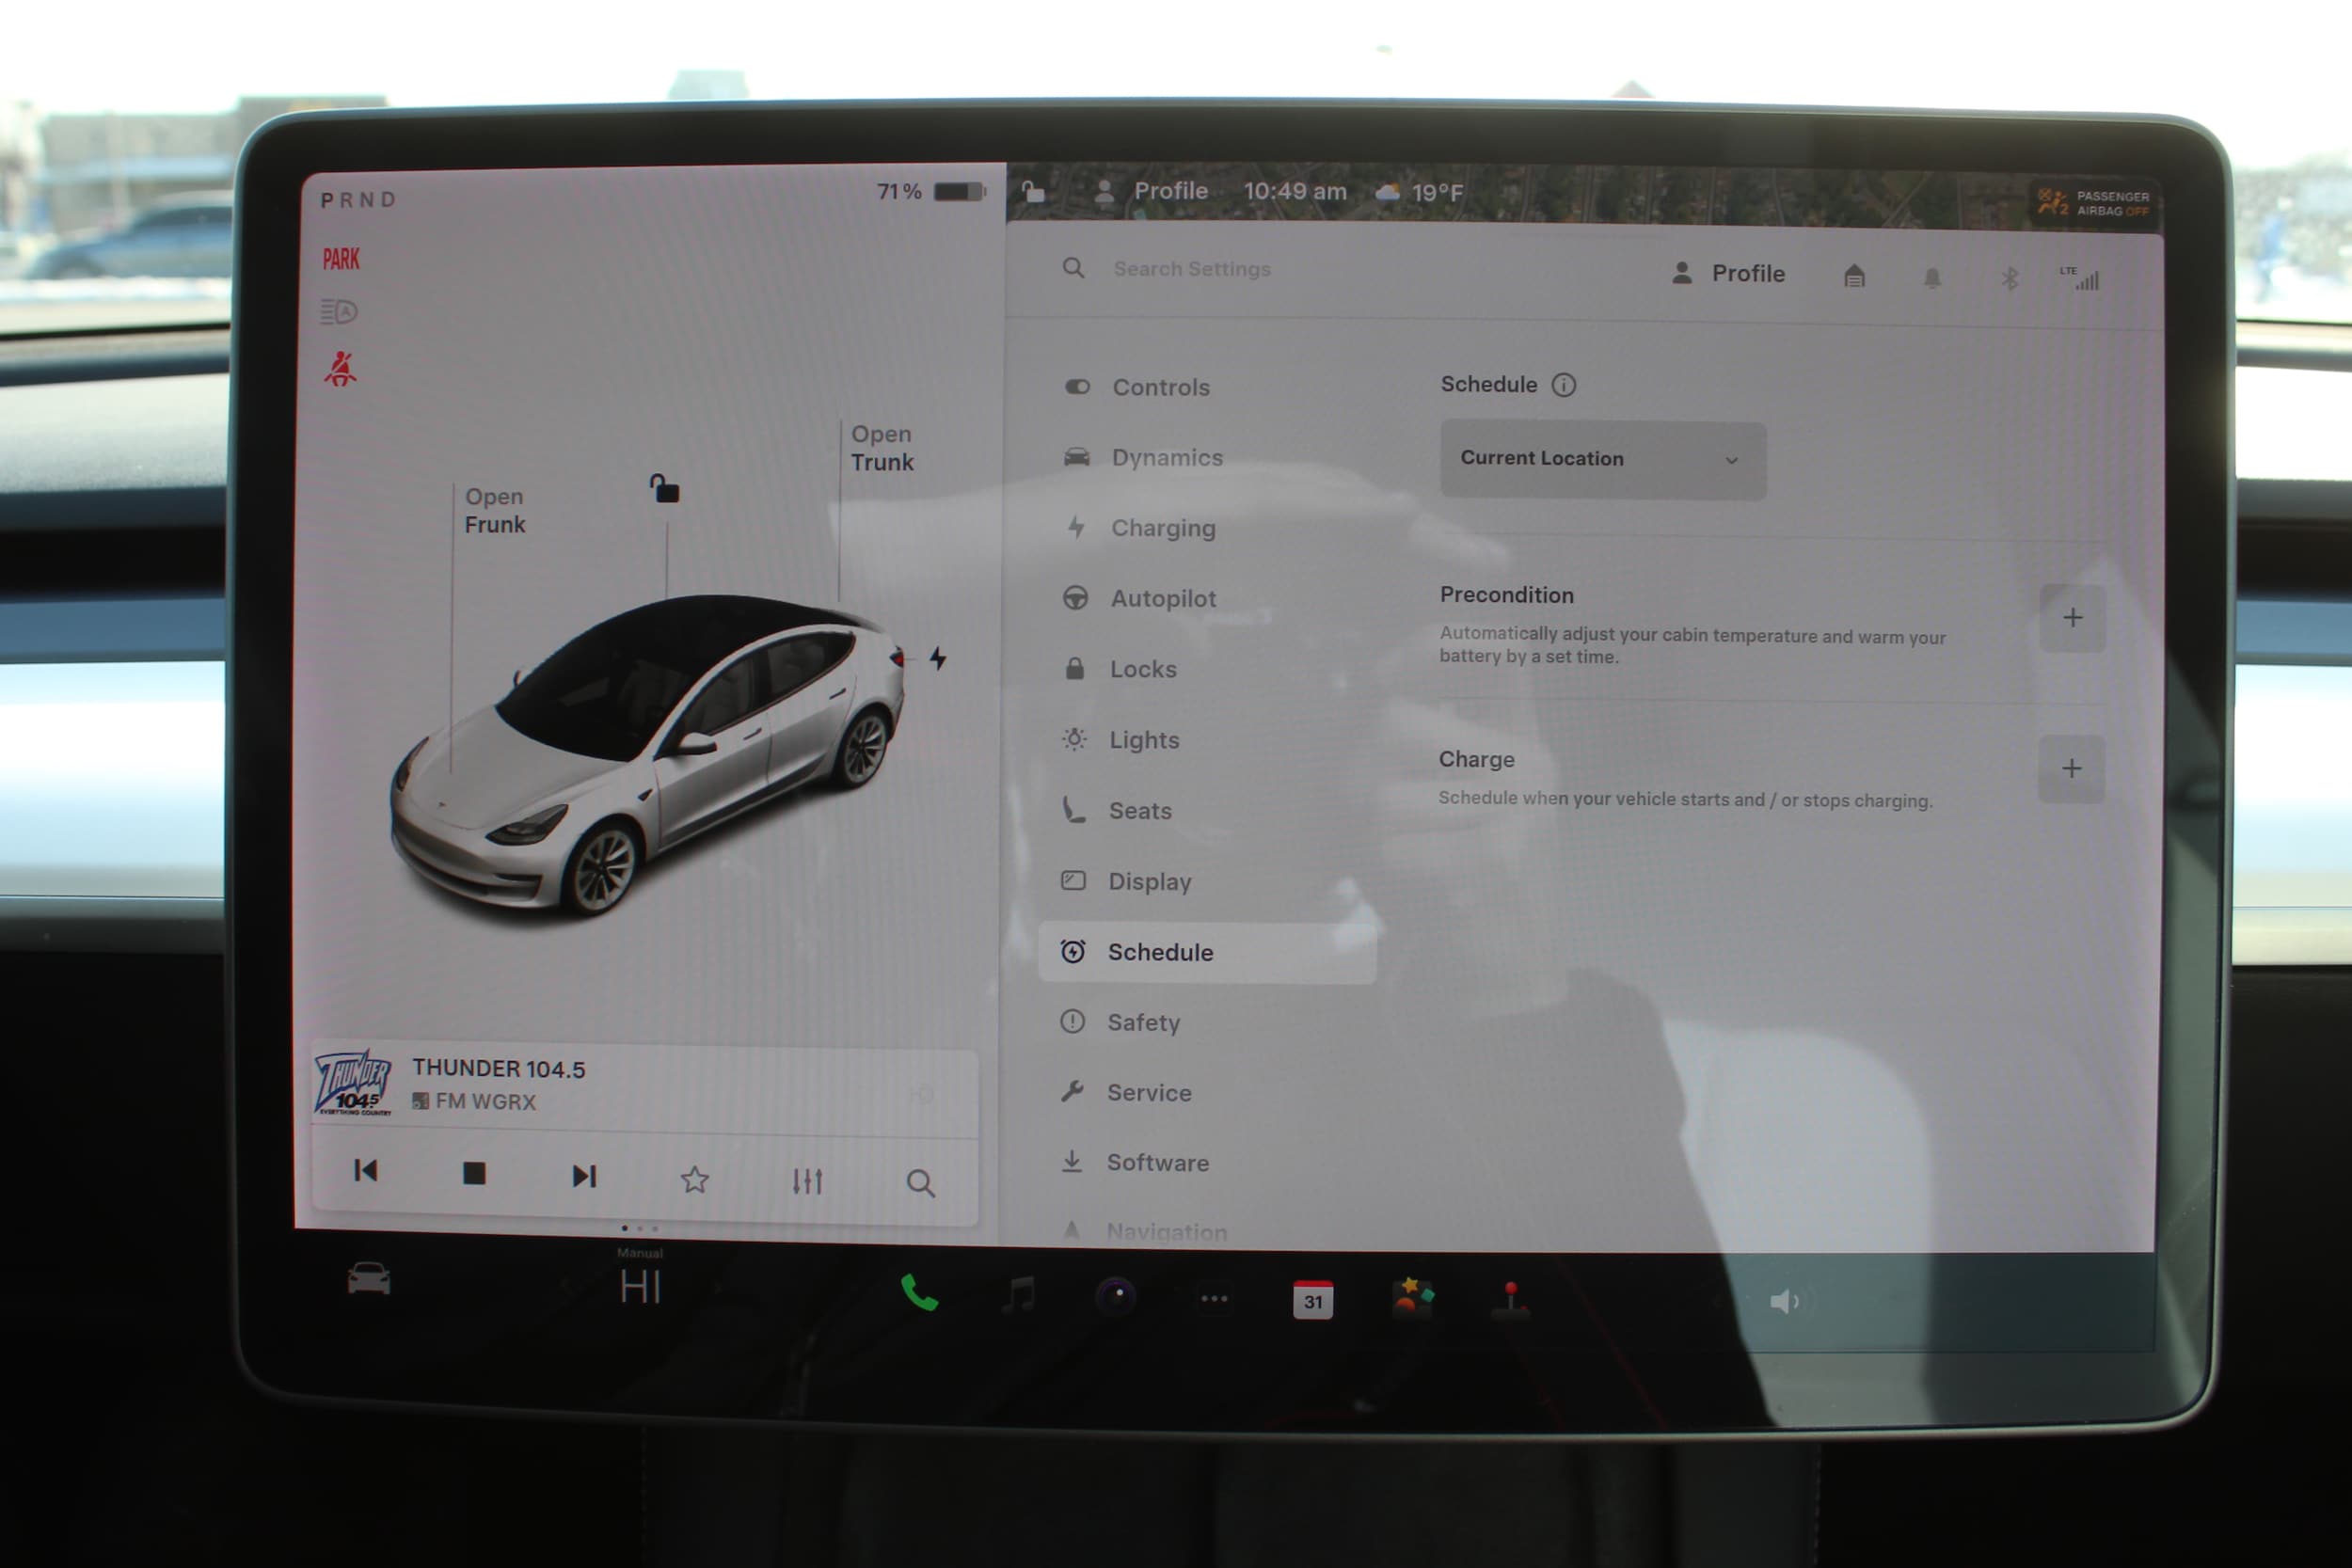
Task: Toggle the car lock icon above vehicle
Action: (x=664, y=489)
